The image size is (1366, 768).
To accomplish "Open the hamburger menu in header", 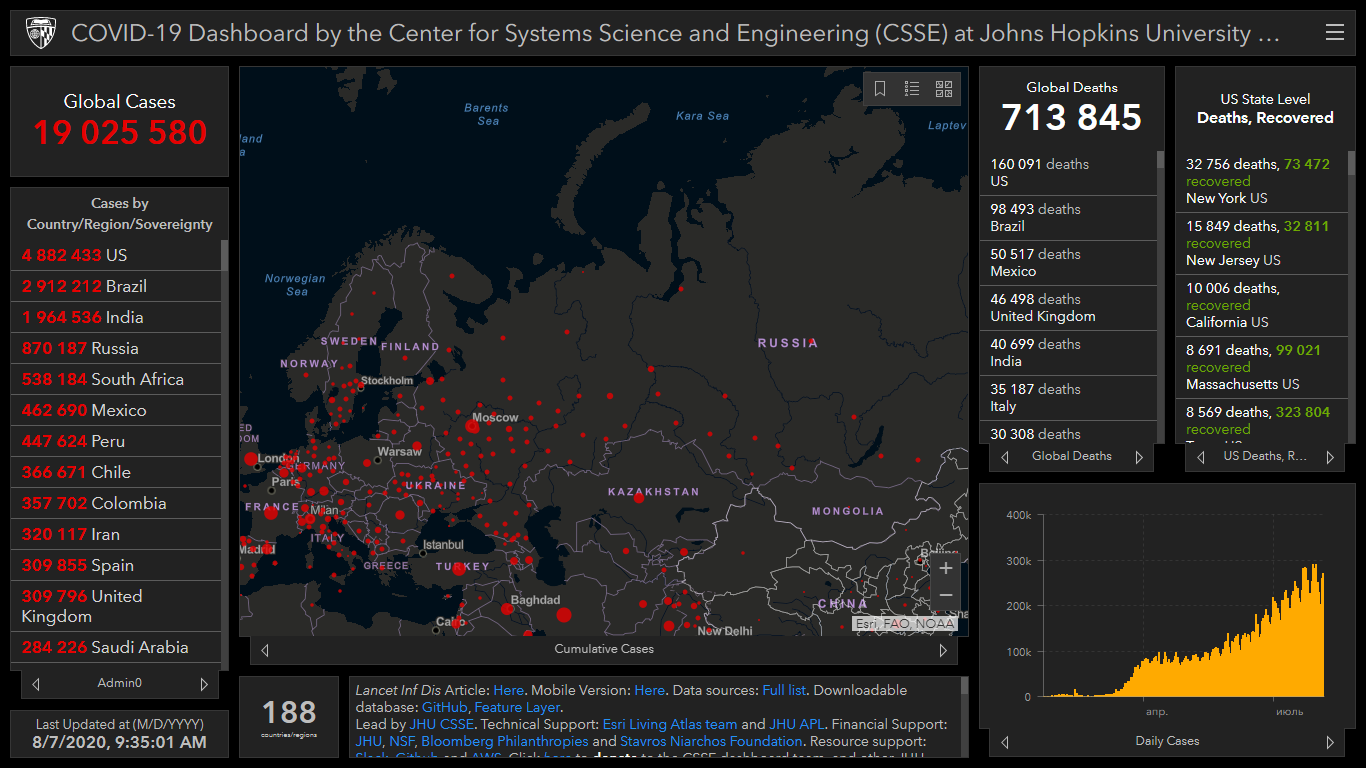I will click(x=1334, y=33).
